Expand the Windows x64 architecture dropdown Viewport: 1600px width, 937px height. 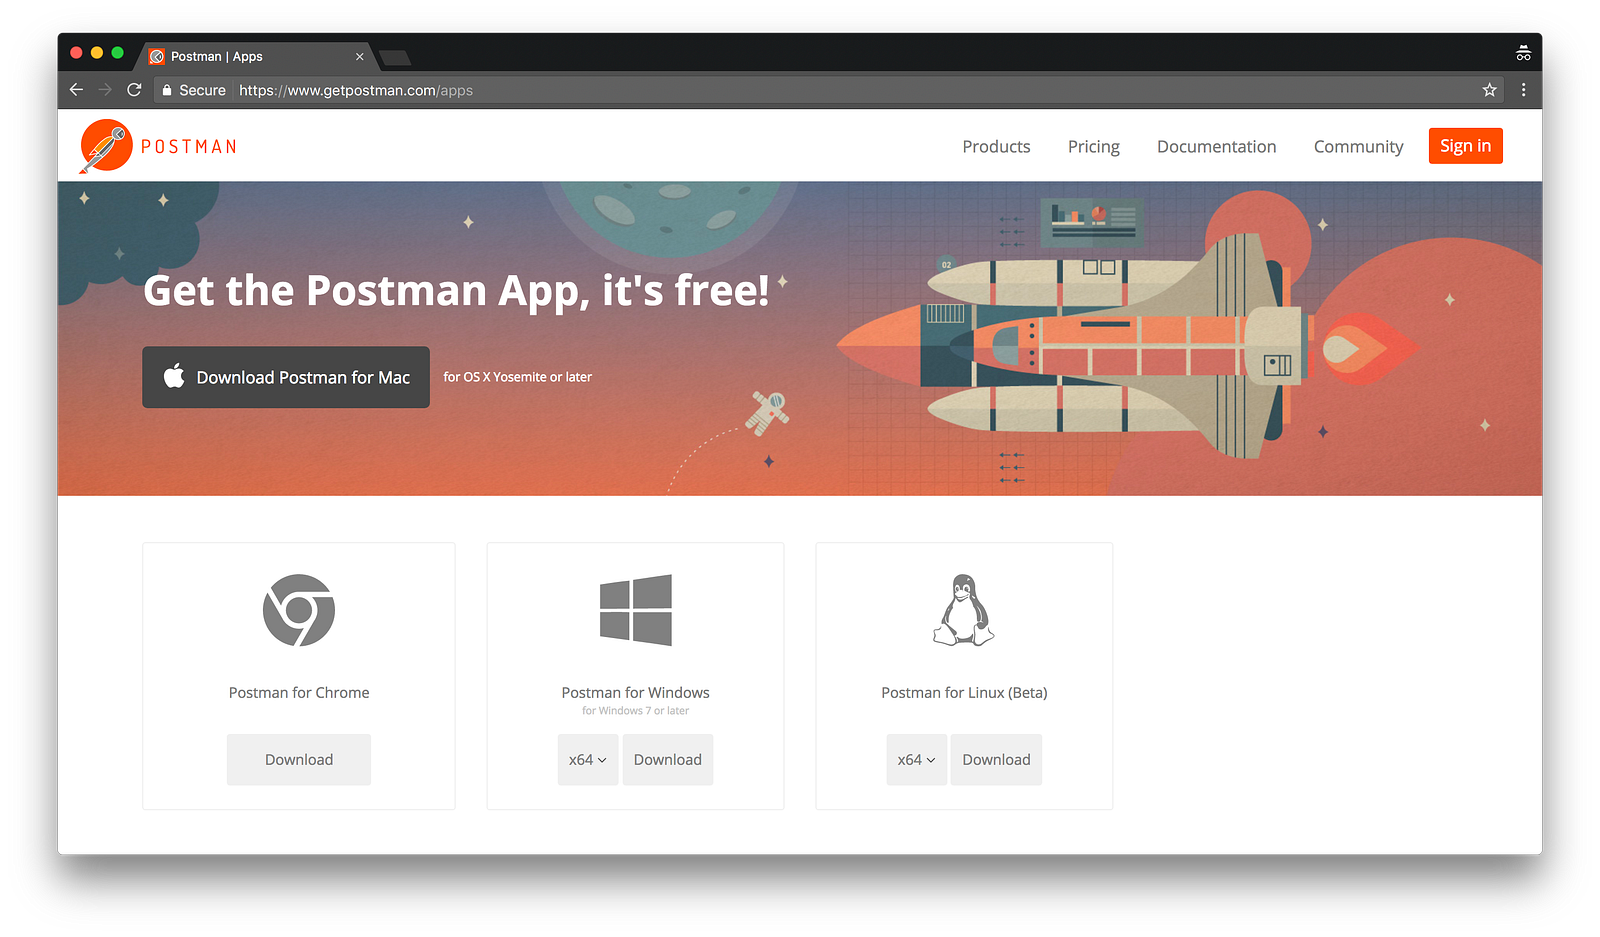click(x=588, y=760)
